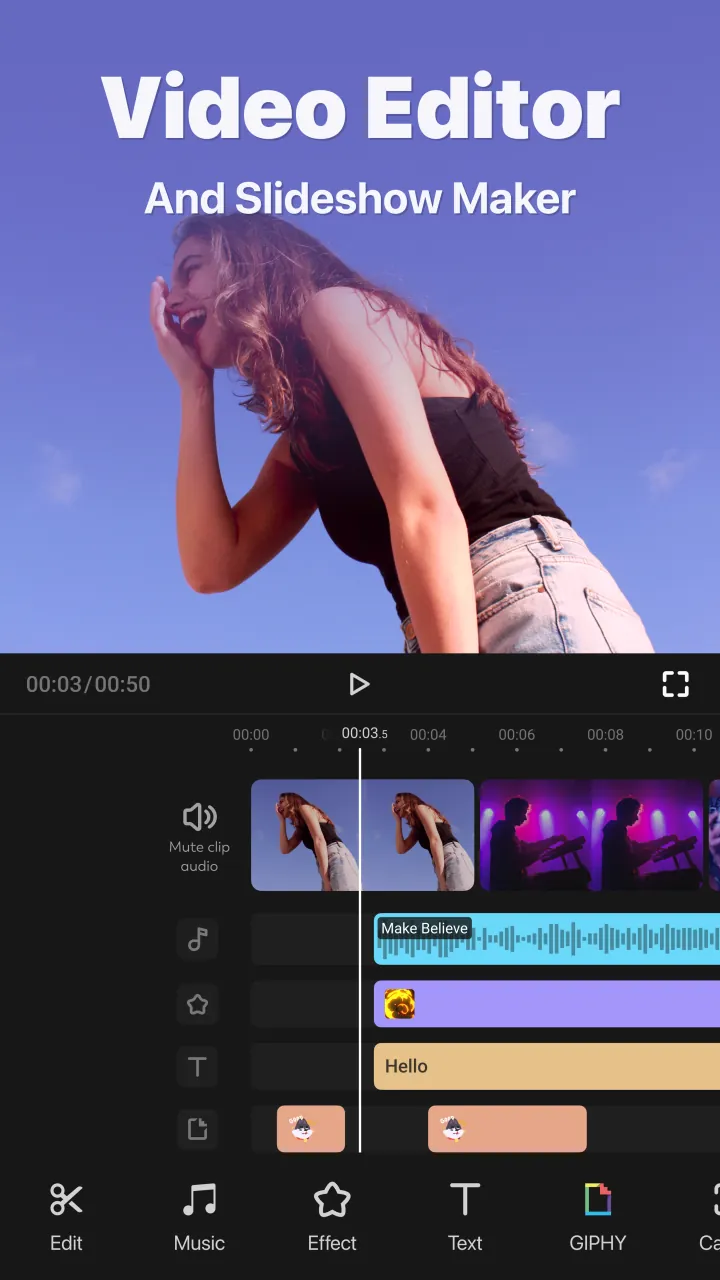Click the 00:06 mark on timeline ruler
The height and width of the screenshot is (1280, 720).
517,735
